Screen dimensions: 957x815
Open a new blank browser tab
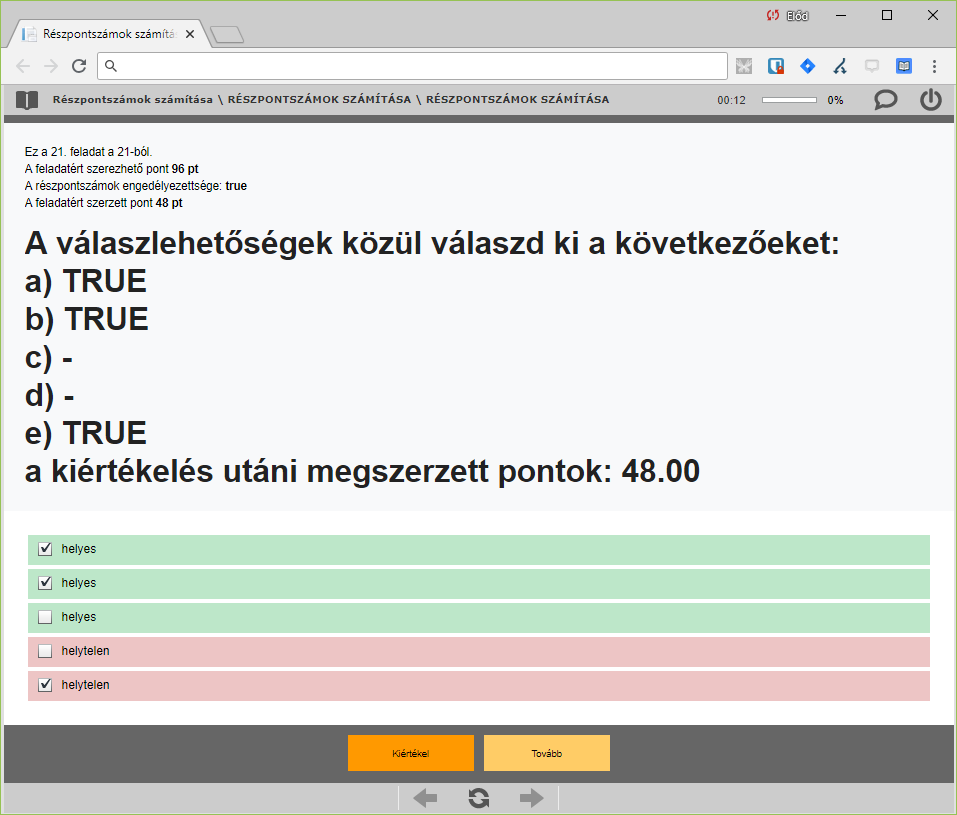pos(227,36)
